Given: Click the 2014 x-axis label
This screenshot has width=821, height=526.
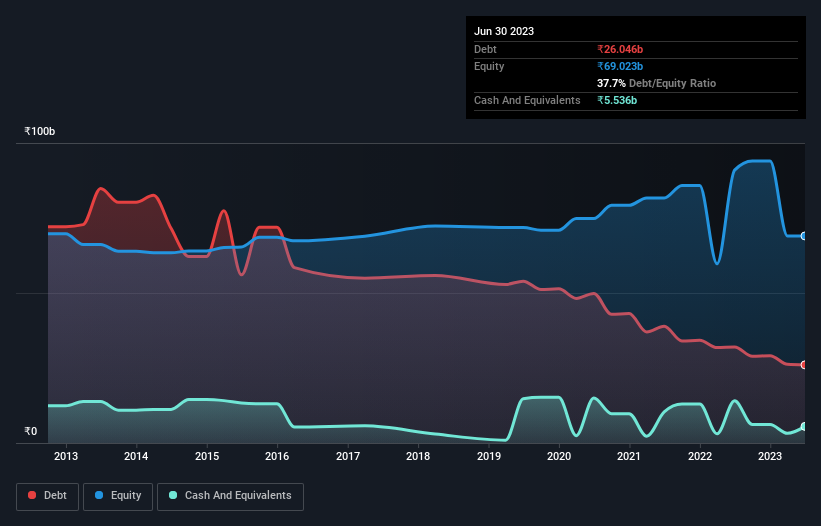Looking at the screenshot, I should (x=136, y=456).
